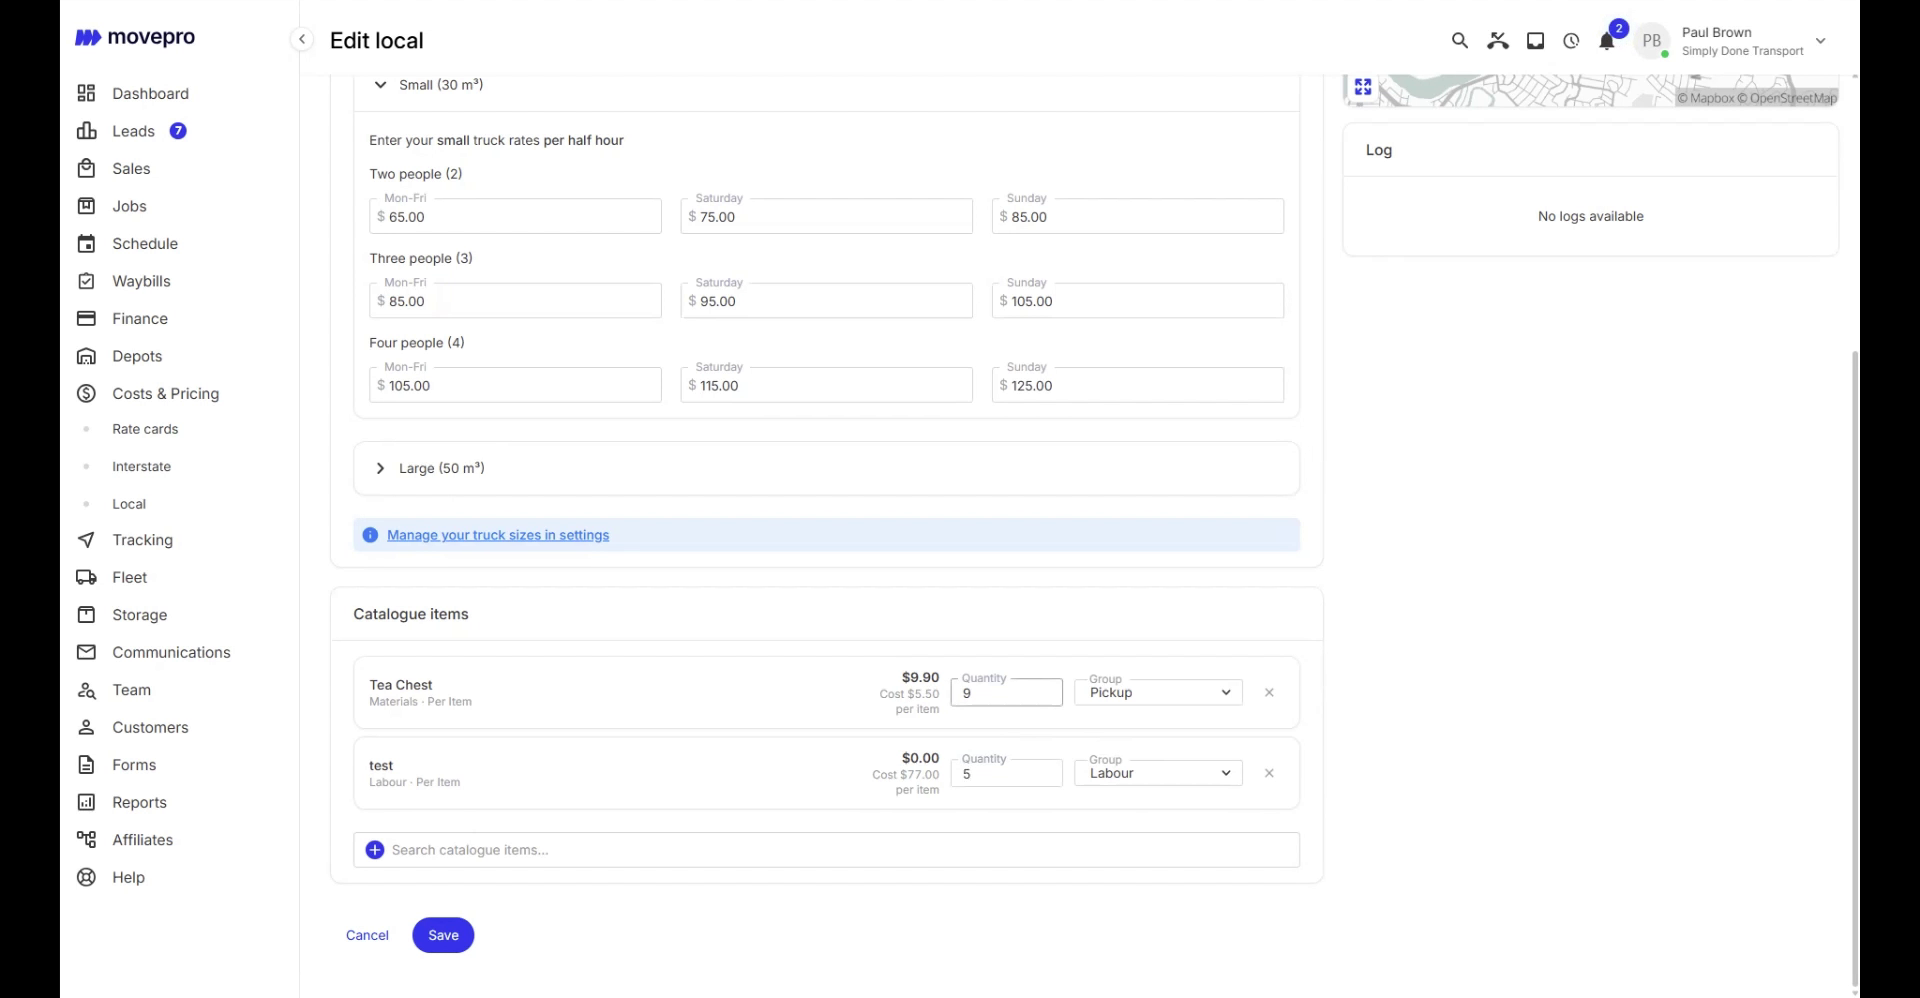Image resolution: width=1920 pixels, height=998 pixels.
Task: Open Tea Chest Group dropdown showing Pickup
Action: (1158, 692)
